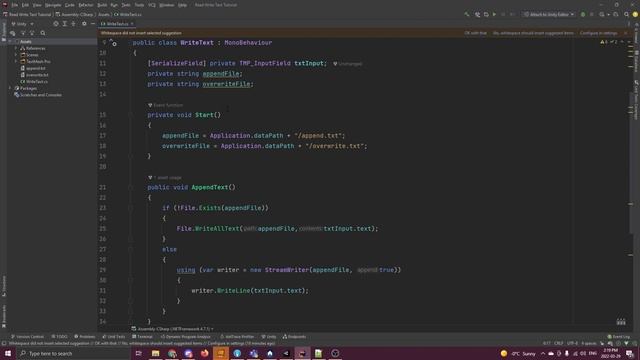Open the Problems tool window

[84, 337]
